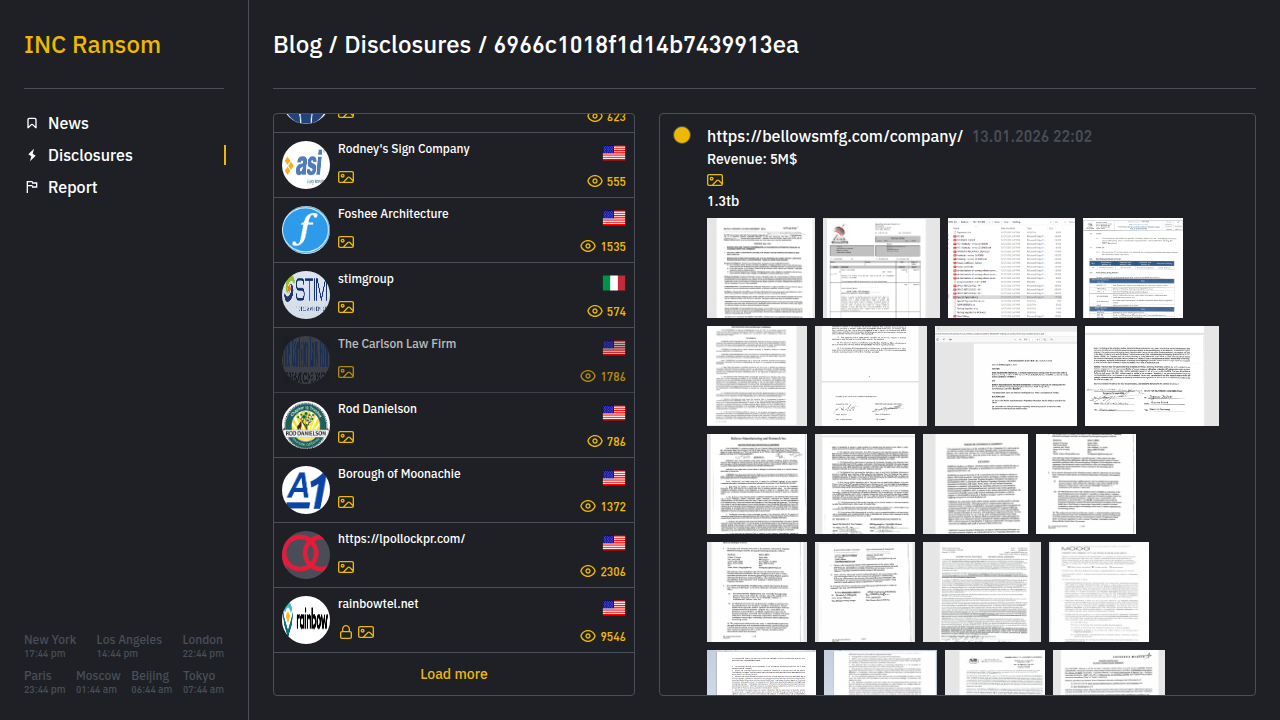Click the Foshee Architecture blue F logo
Image resolution: width=1280 pixels, height=720 pixels.
pos(306,230)
